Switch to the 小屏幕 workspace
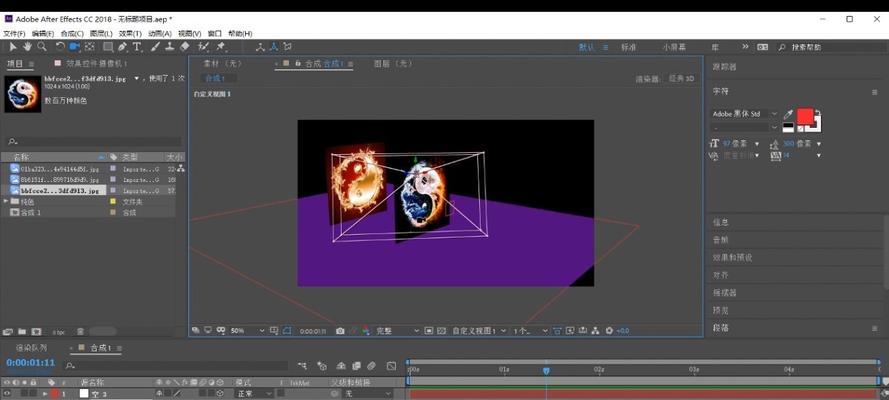This screenshot has width=889, height=400. pos(674,48)
